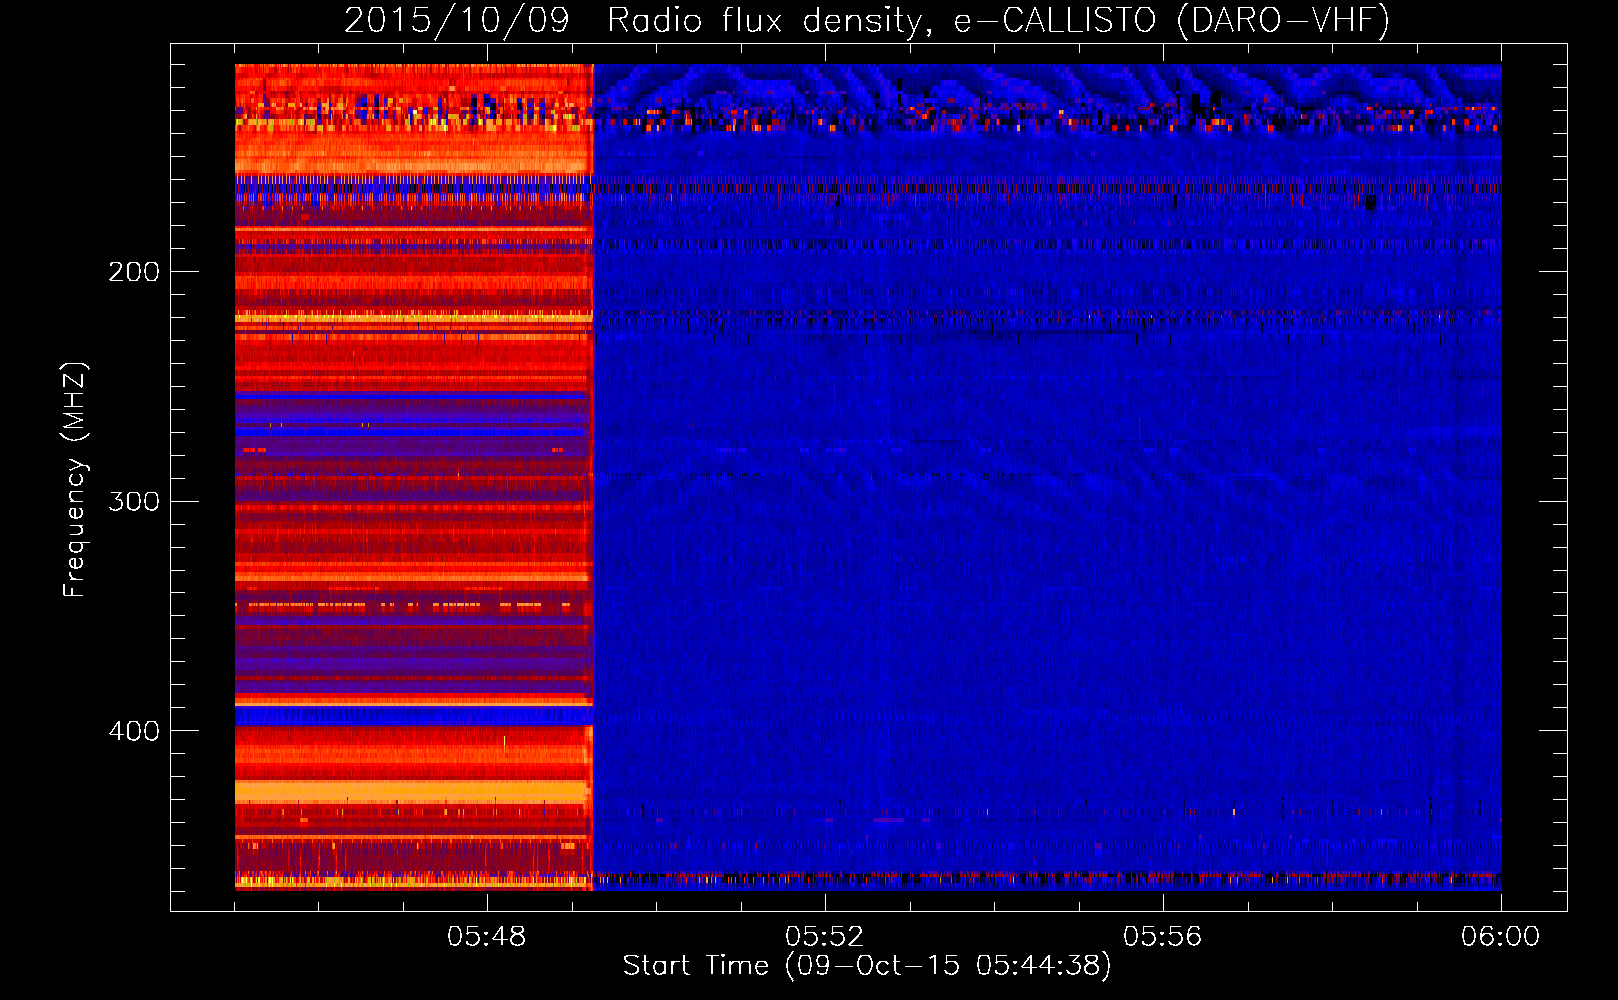Click the 'Start Time (09-Oct-15 05:44:38)' x-axis label
The image size is (1618, 1000).
(x=867, y=966)
